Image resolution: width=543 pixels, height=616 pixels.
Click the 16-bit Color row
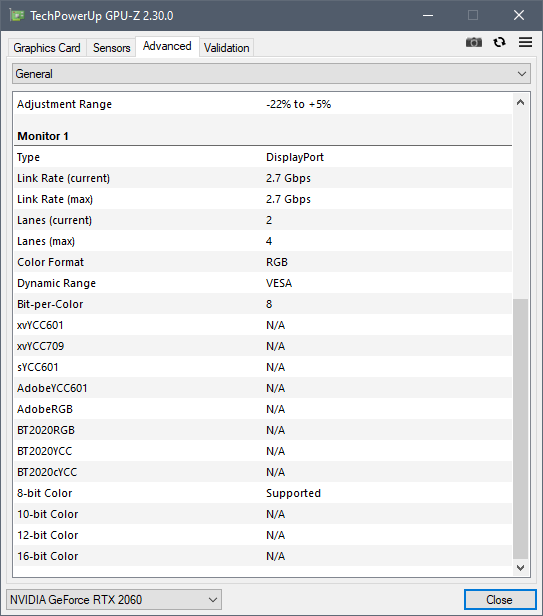(x=263, y=556)
